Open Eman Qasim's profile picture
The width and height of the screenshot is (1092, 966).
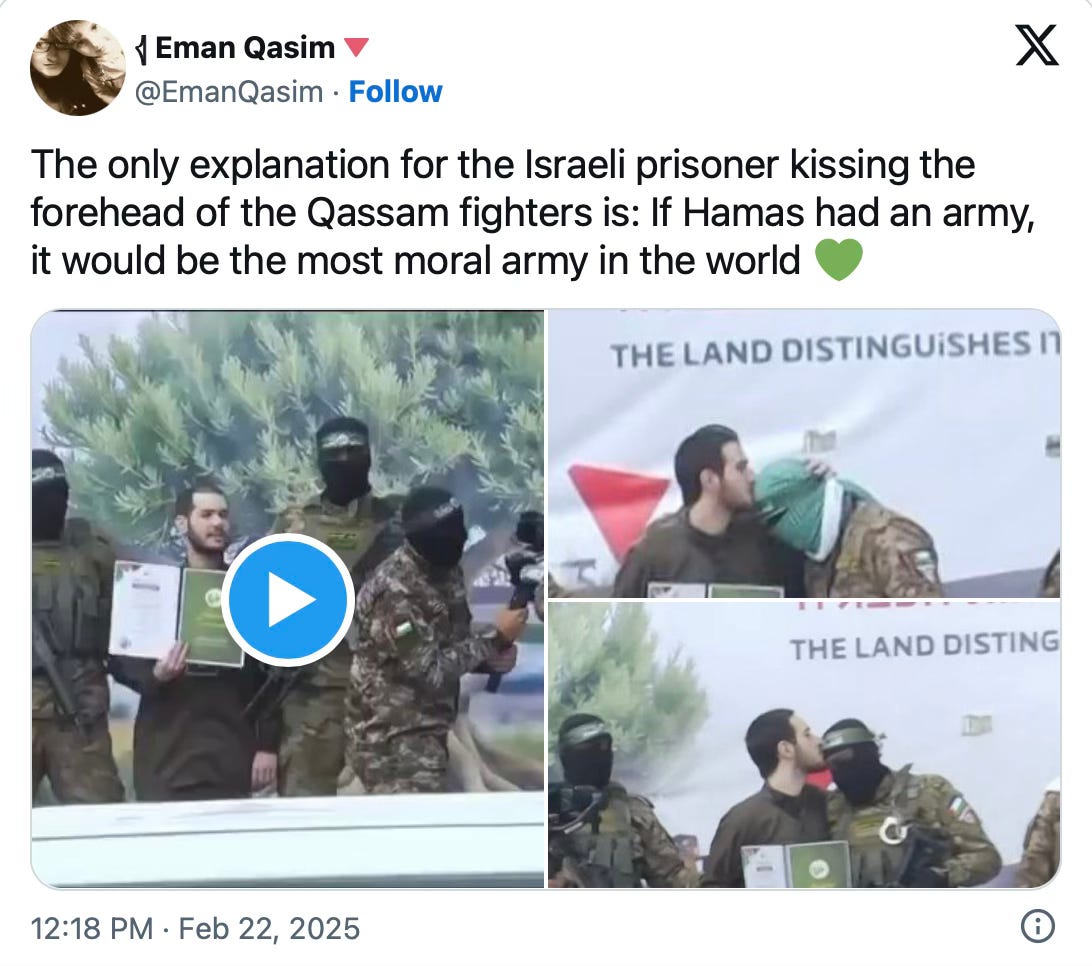(x=78, y=68)
